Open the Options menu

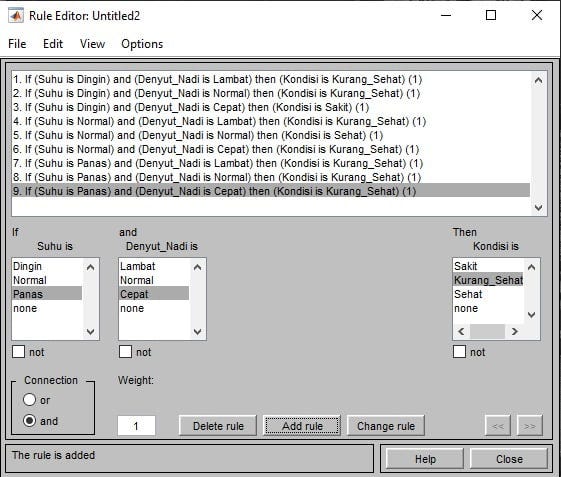142,44
